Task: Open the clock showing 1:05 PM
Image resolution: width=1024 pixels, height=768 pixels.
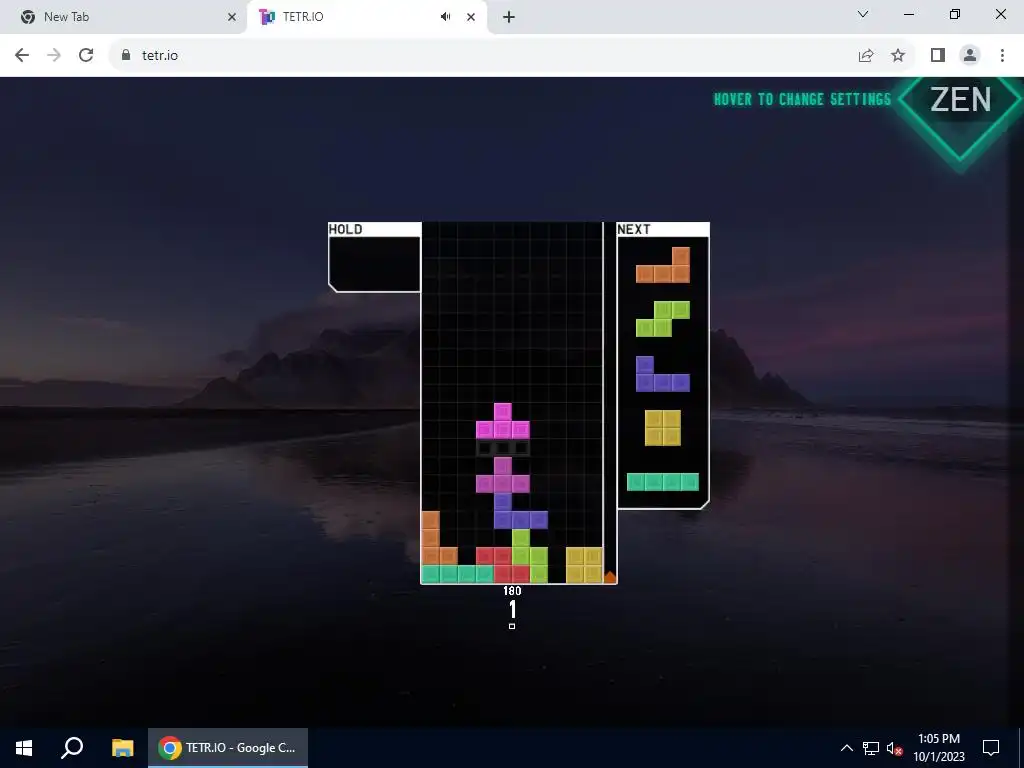Action: 939,748
